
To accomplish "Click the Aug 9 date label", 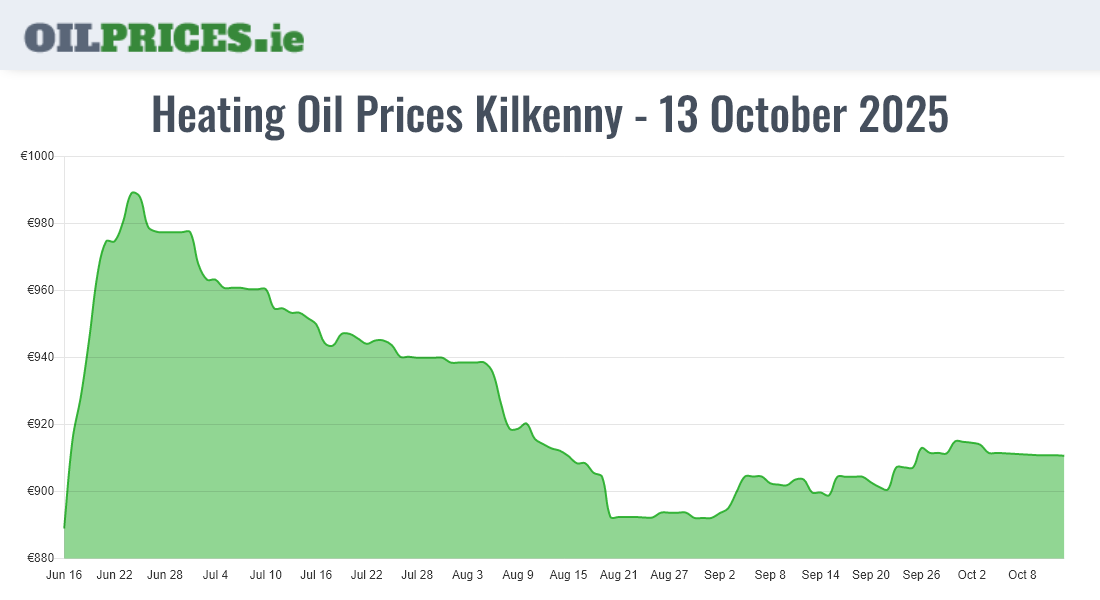I will click(x=518, y=575).
